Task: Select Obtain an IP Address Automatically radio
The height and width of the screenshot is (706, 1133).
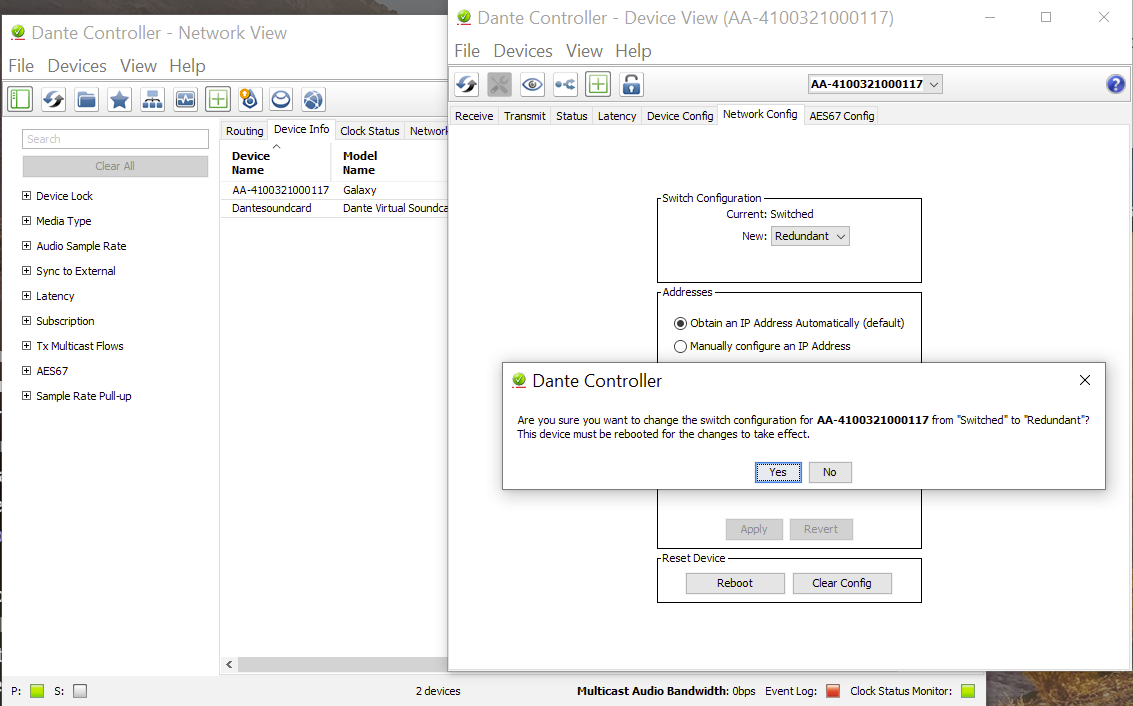Action: click(680, 323)
